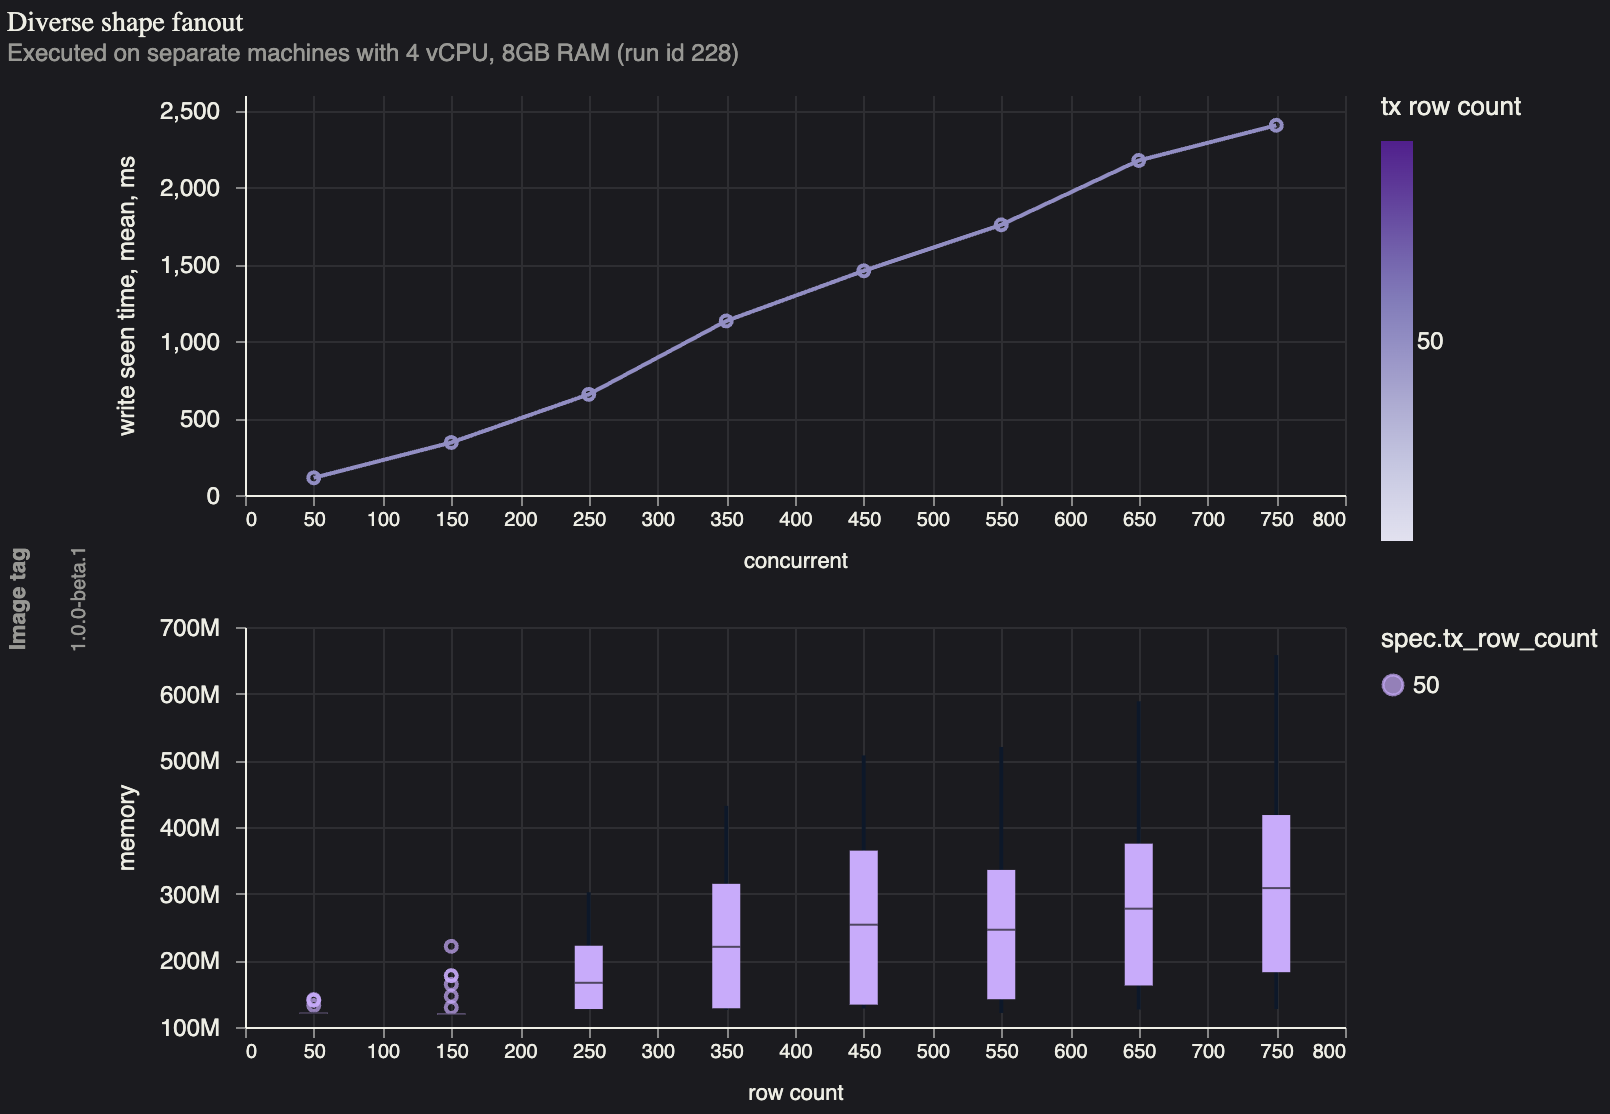Click the 1.0.0-beta.1 image tag label

(x=79, y=598)
